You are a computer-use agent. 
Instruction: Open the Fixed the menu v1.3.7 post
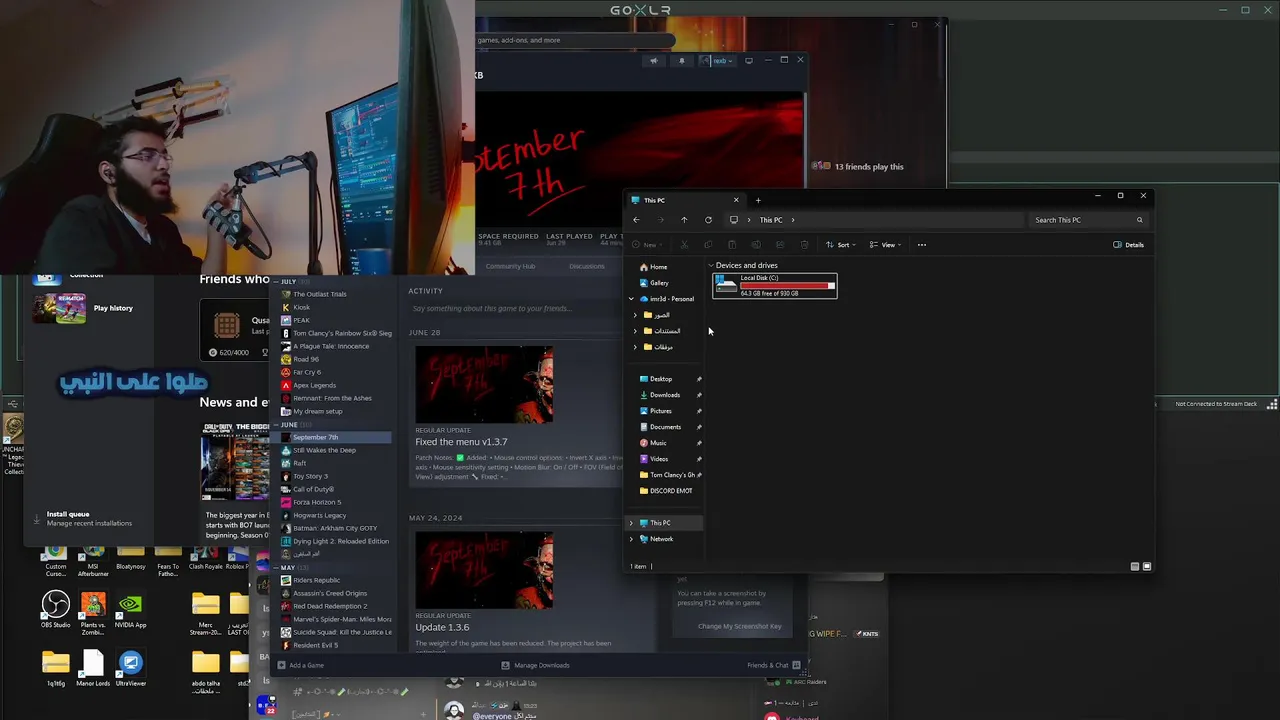click(x=461, y=442)
